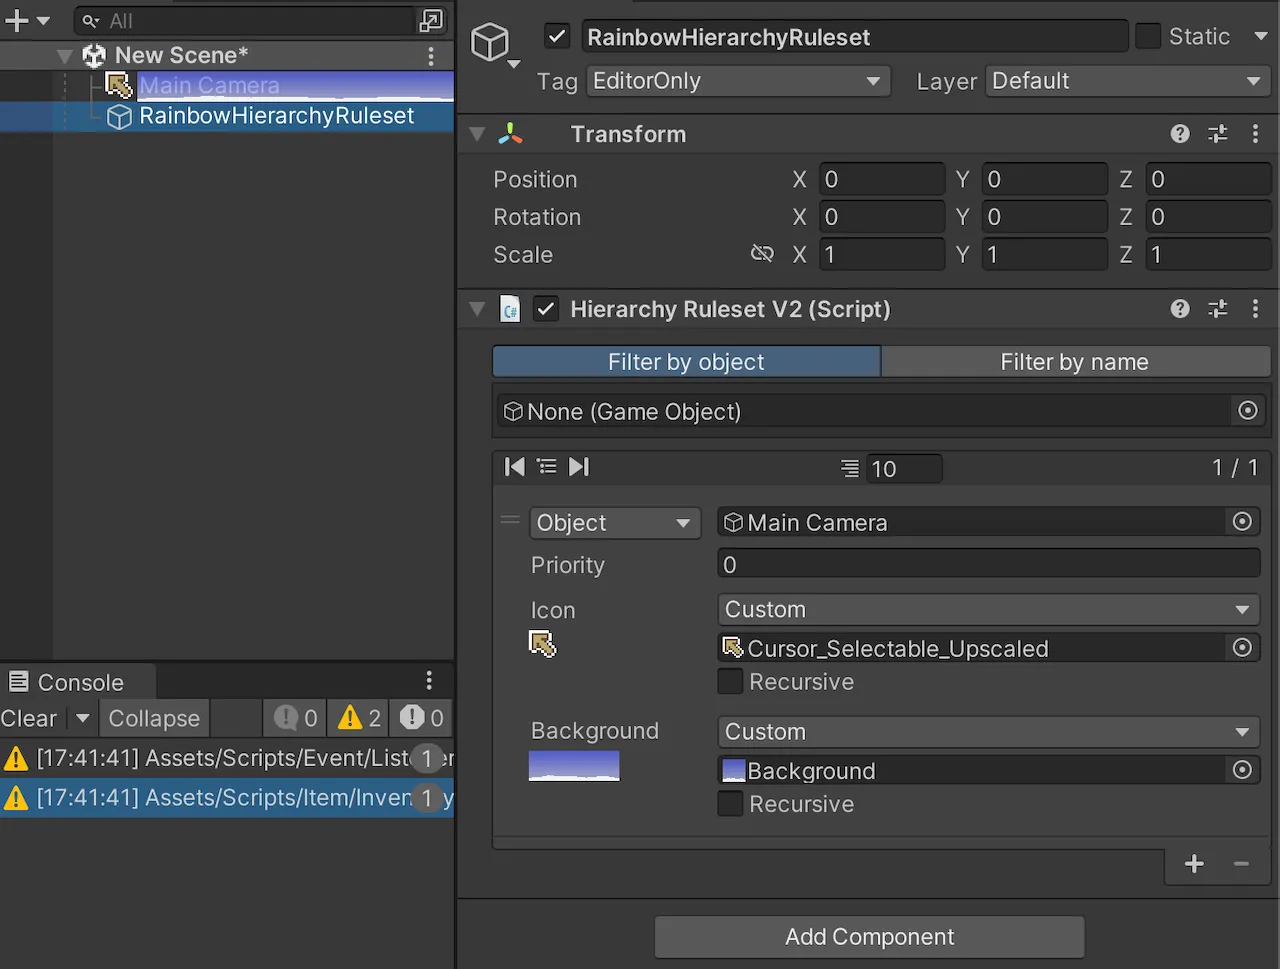
Task: Collapse the Hierarchy Ruleset V2 foldout
Action: tap(477, 309)
